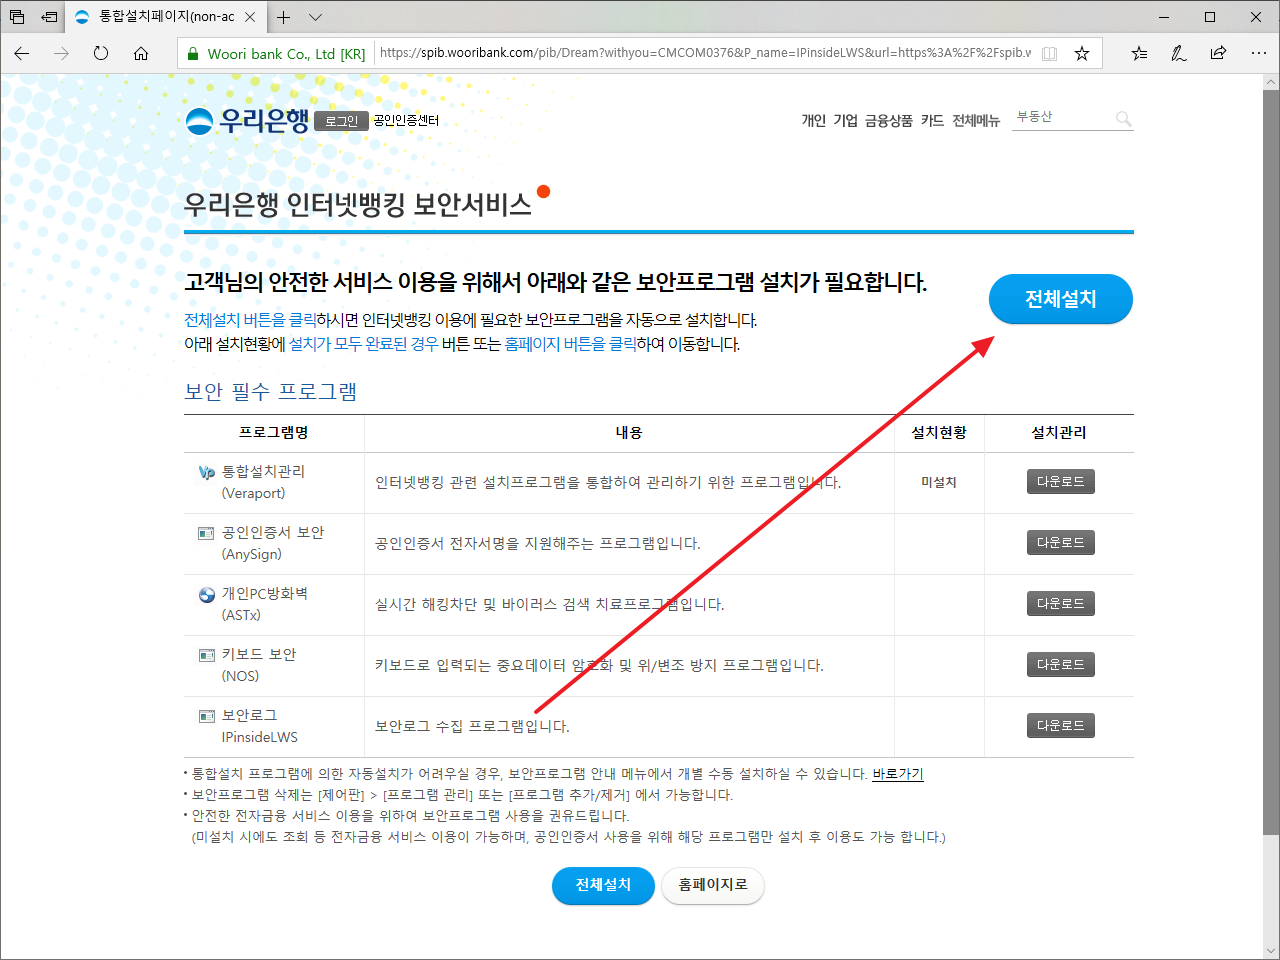Click the tab preview icon at top-left

17,17
